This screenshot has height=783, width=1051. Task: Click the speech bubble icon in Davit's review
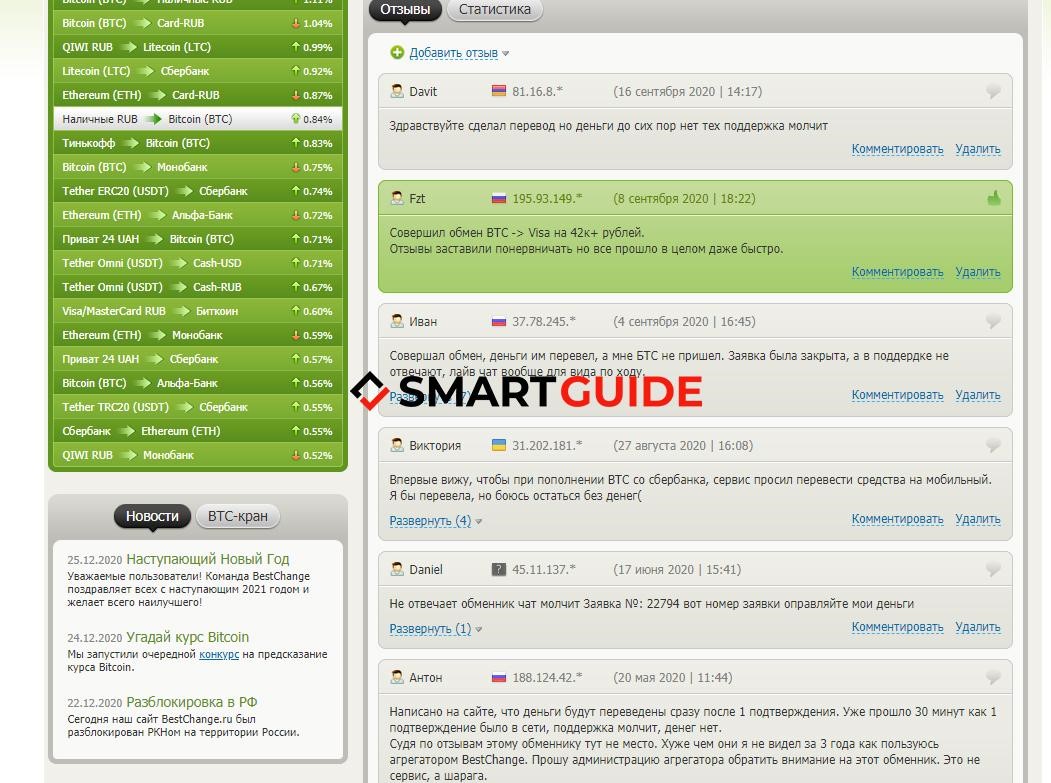pos(993,91)
